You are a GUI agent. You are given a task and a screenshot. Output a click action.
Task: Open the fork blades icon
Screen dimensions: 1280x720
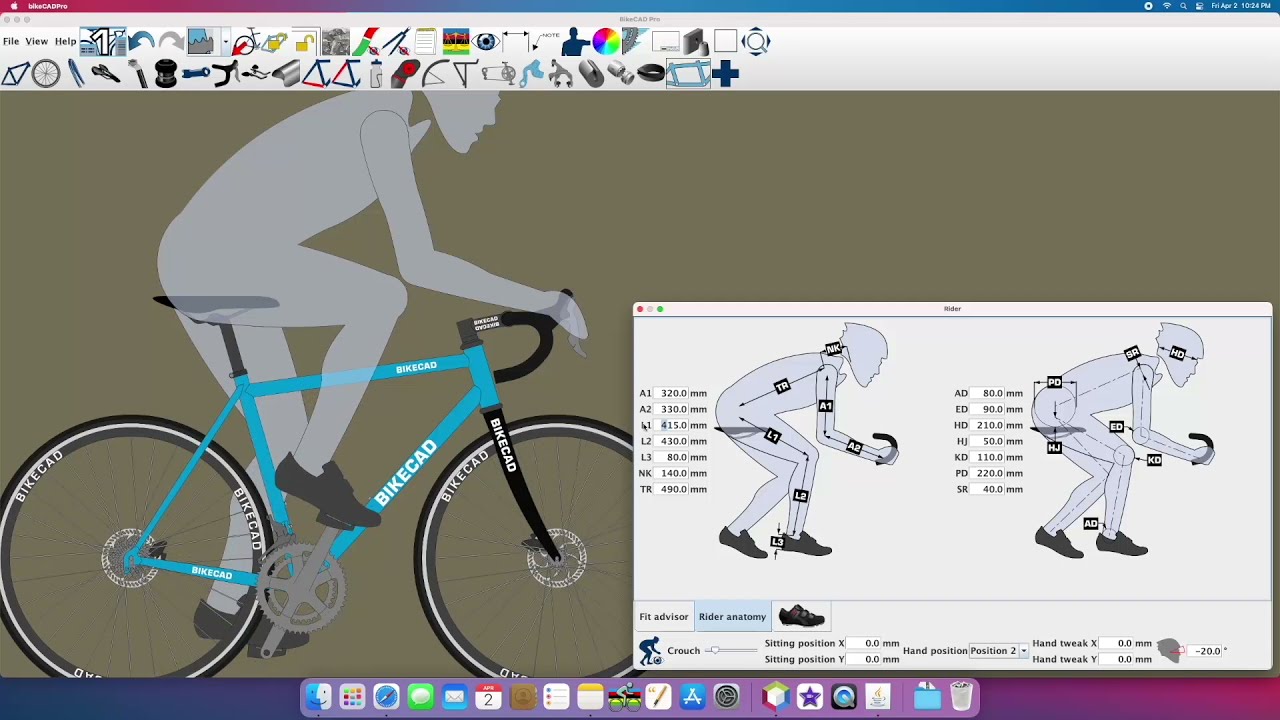[x=76, y=74]
